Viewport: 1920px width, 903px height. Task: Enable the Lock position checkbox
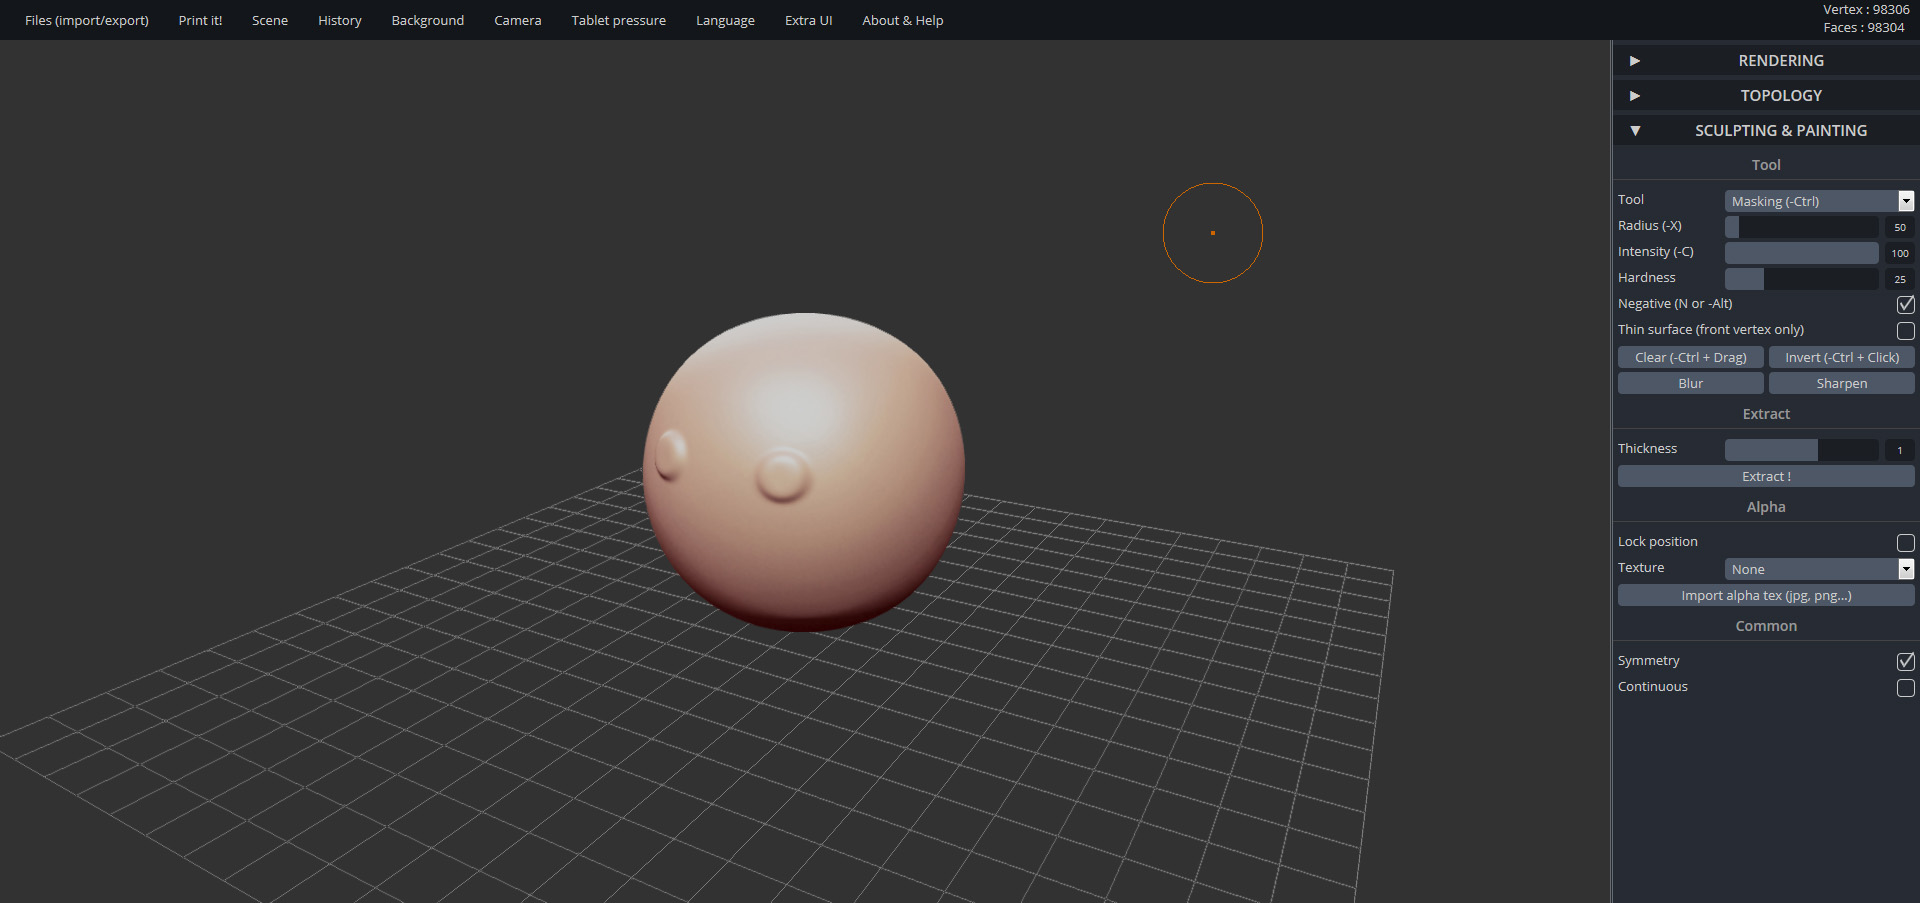(x=1905, y=542)
